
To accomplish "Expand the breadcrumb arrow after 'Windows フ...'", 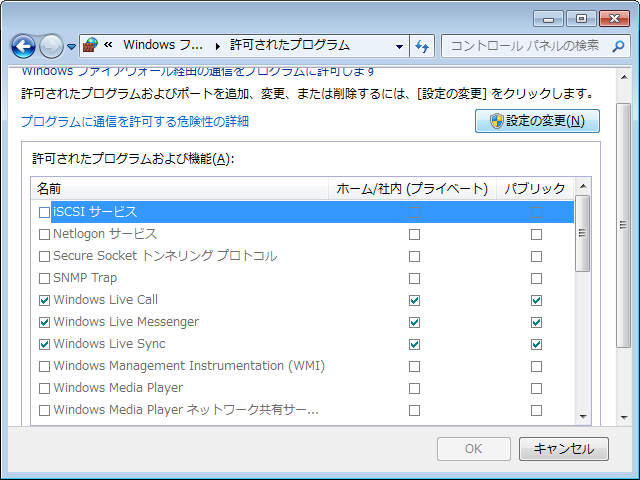I will [218, 46].
